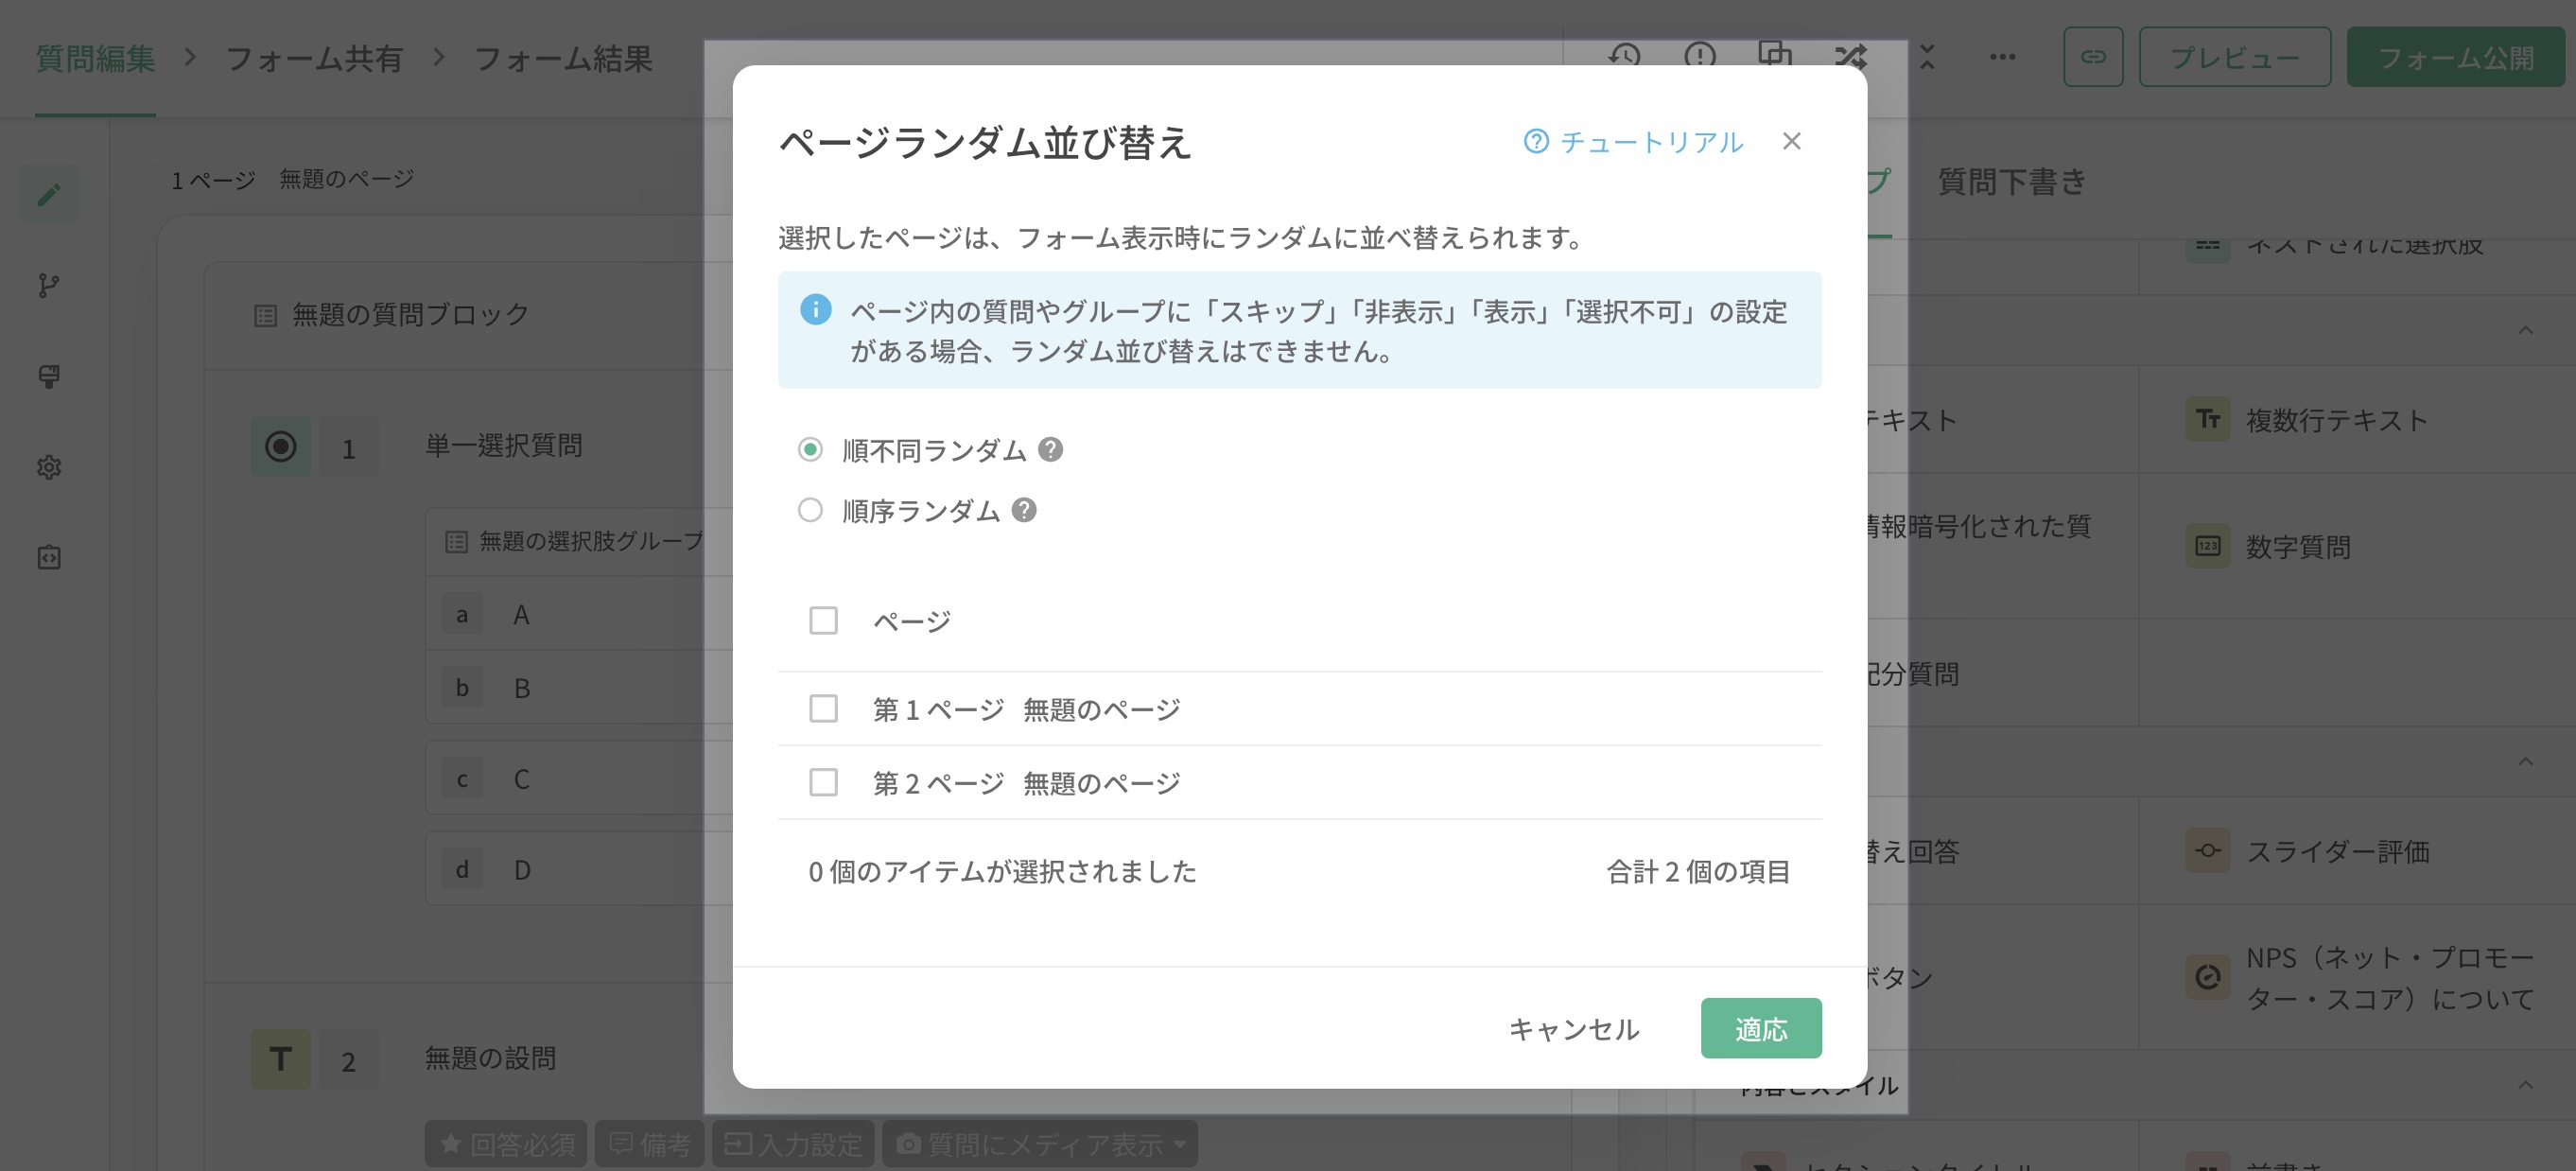Image resolution: width=2576 pixels, height=1171 pixels.
Task: Select the pencil edit icon in sidebar
Action: click(49, 195)
